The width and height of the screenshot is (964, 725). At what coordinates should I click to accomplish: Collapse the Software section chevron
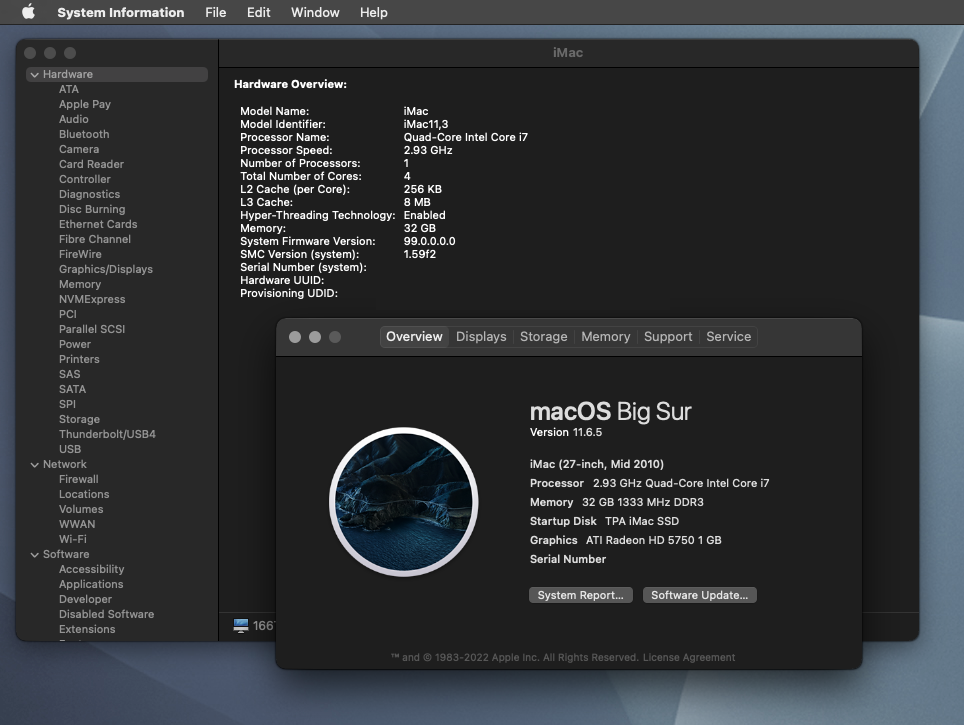[x=34, y=555]
